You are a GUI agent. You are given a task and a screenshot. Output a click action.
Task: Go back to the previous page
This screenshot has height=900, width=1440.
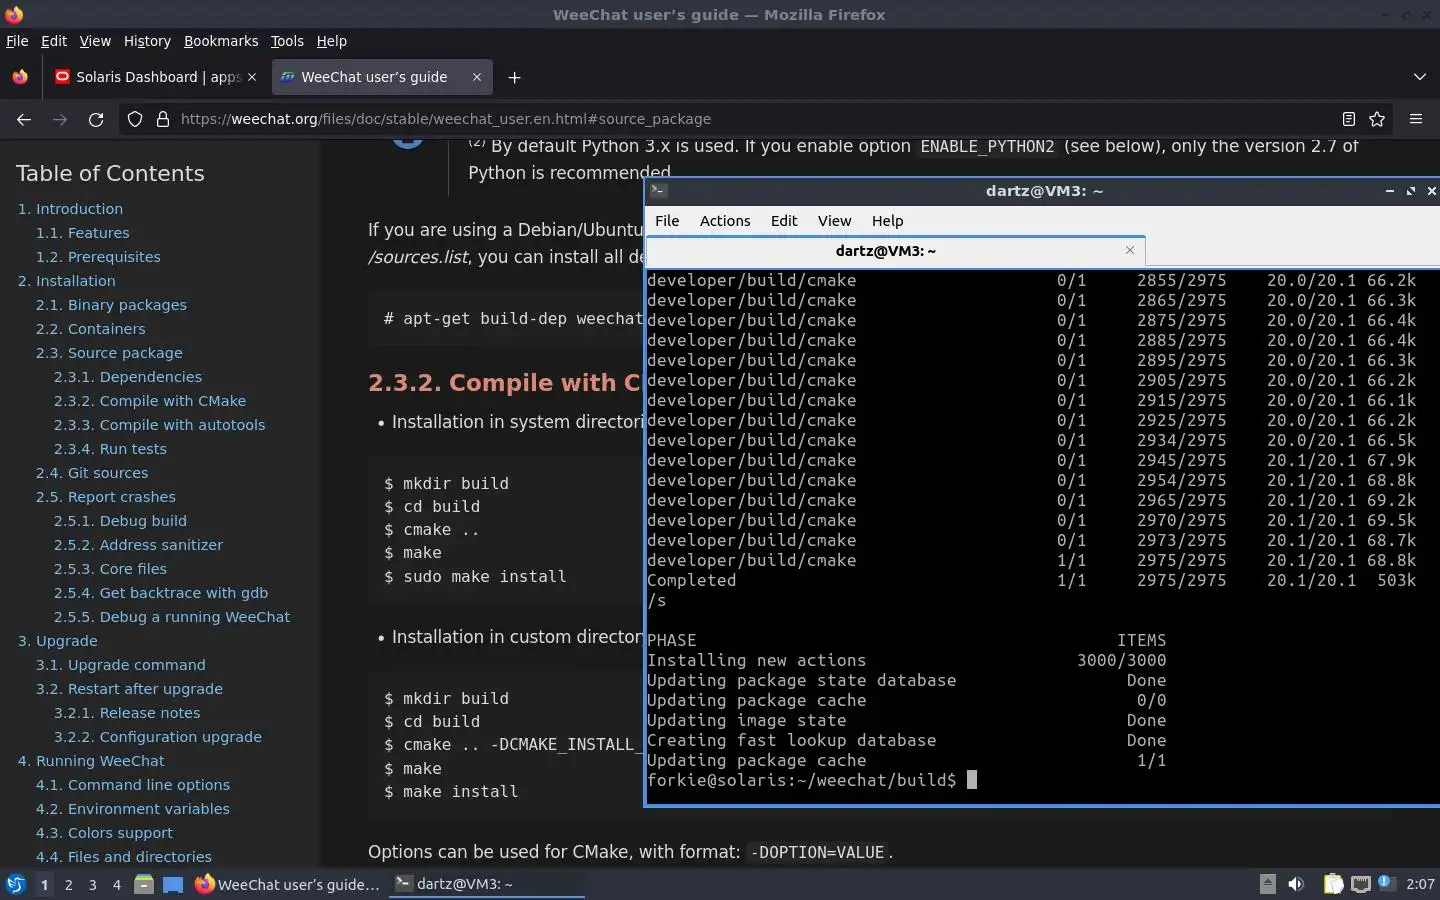click(24, 119)
